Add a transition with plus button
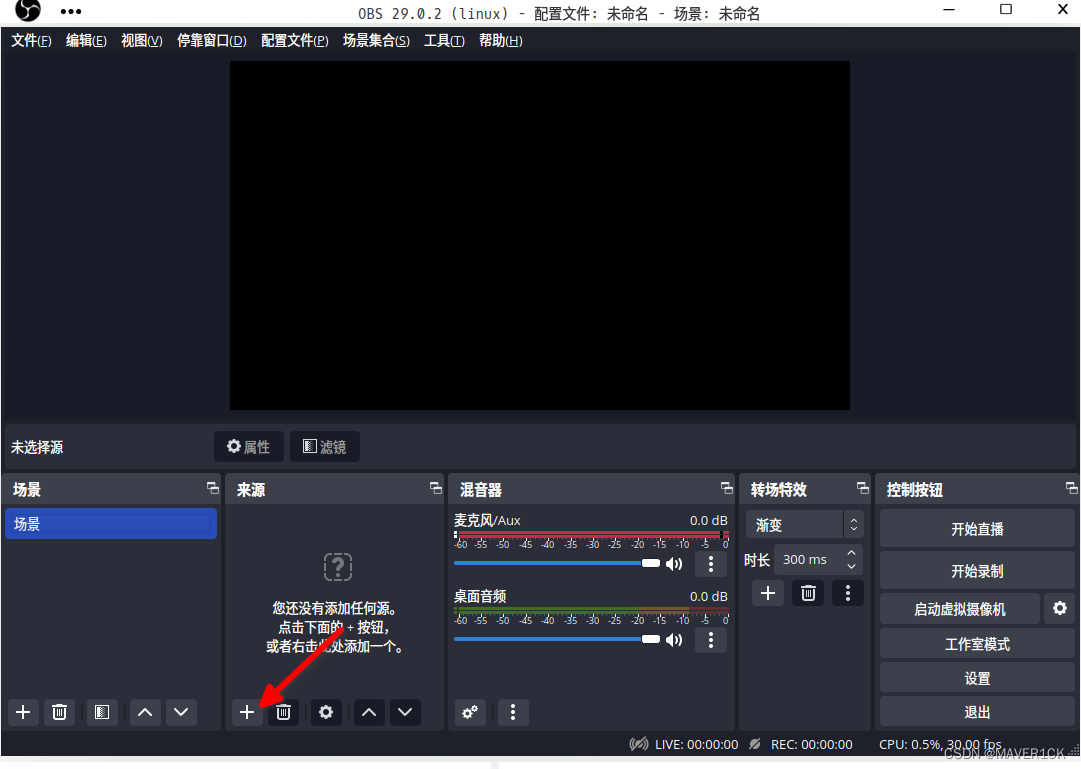1081x769 pixels. tap(768, 593)
